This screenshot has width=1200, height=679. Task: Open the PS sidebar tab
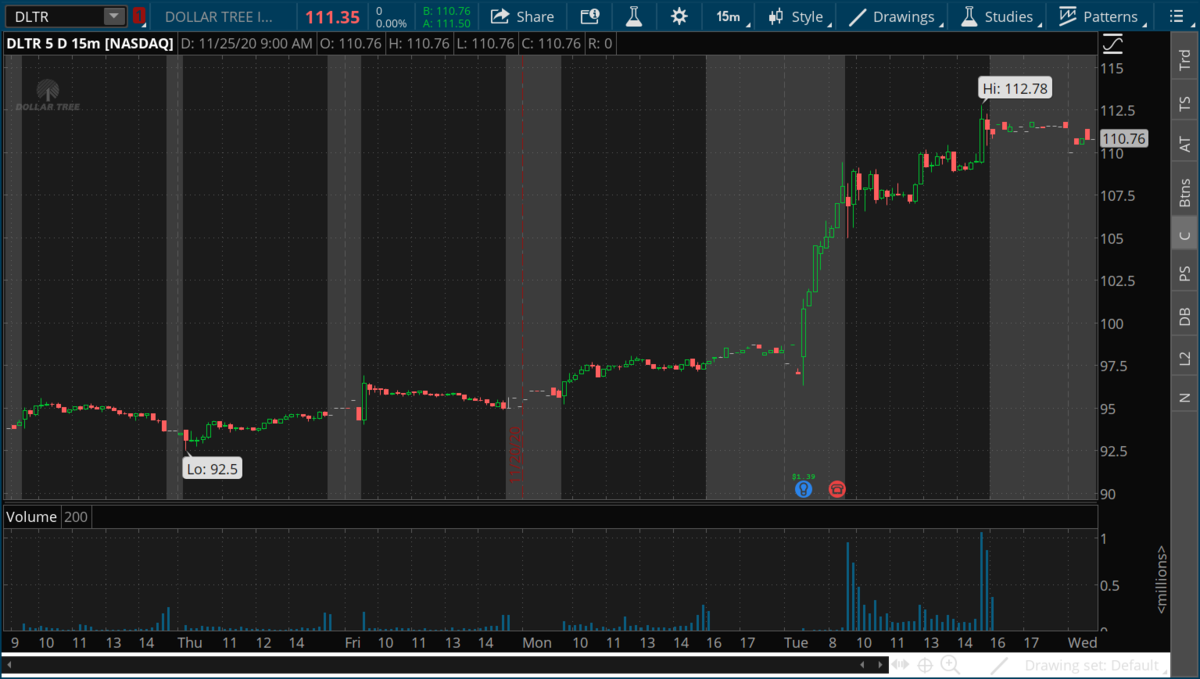pos(1185,274)
